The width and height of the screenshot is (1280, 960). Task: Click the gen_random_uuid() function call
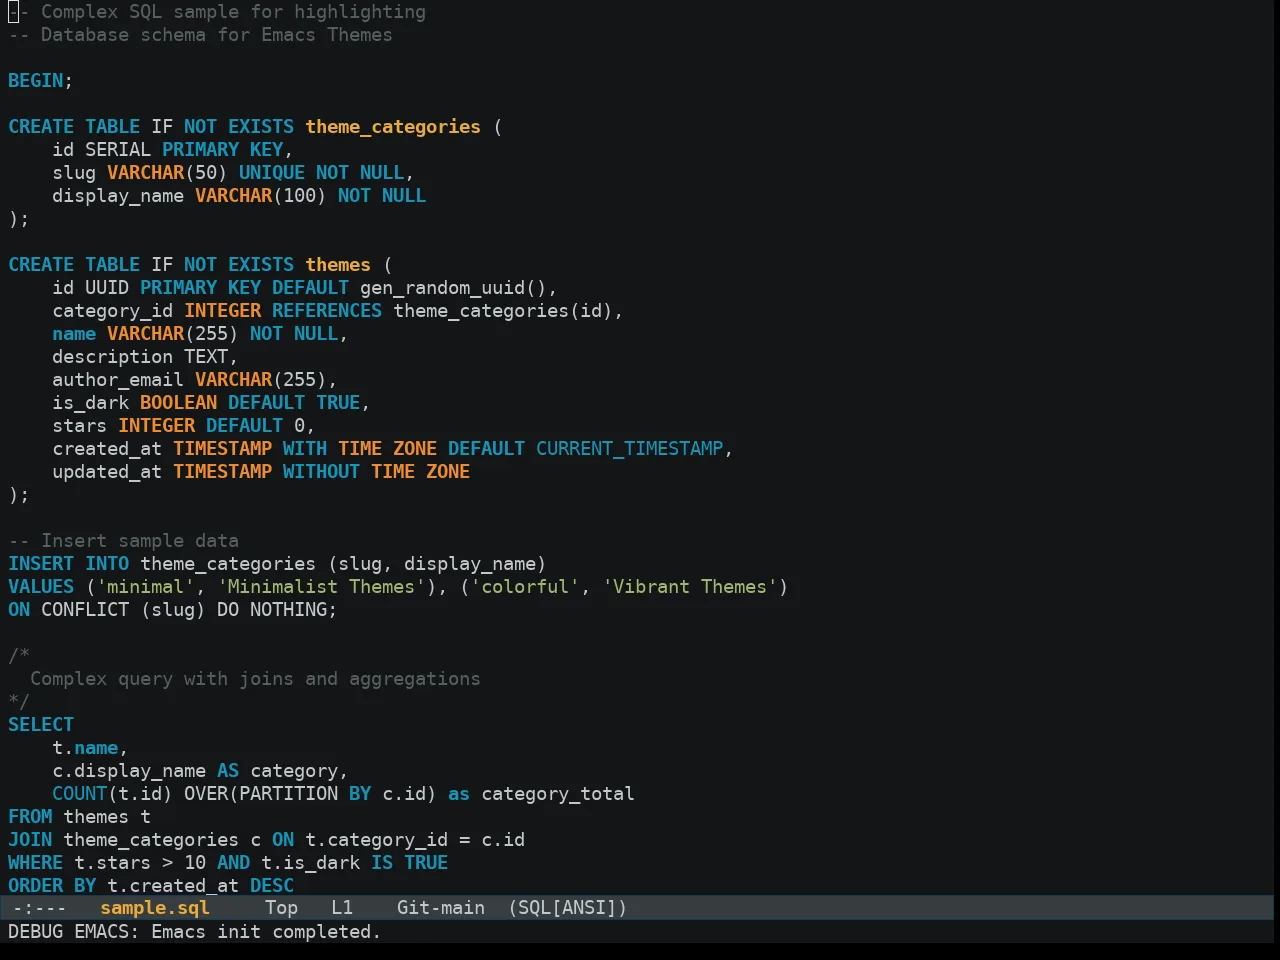click(453, 288)
